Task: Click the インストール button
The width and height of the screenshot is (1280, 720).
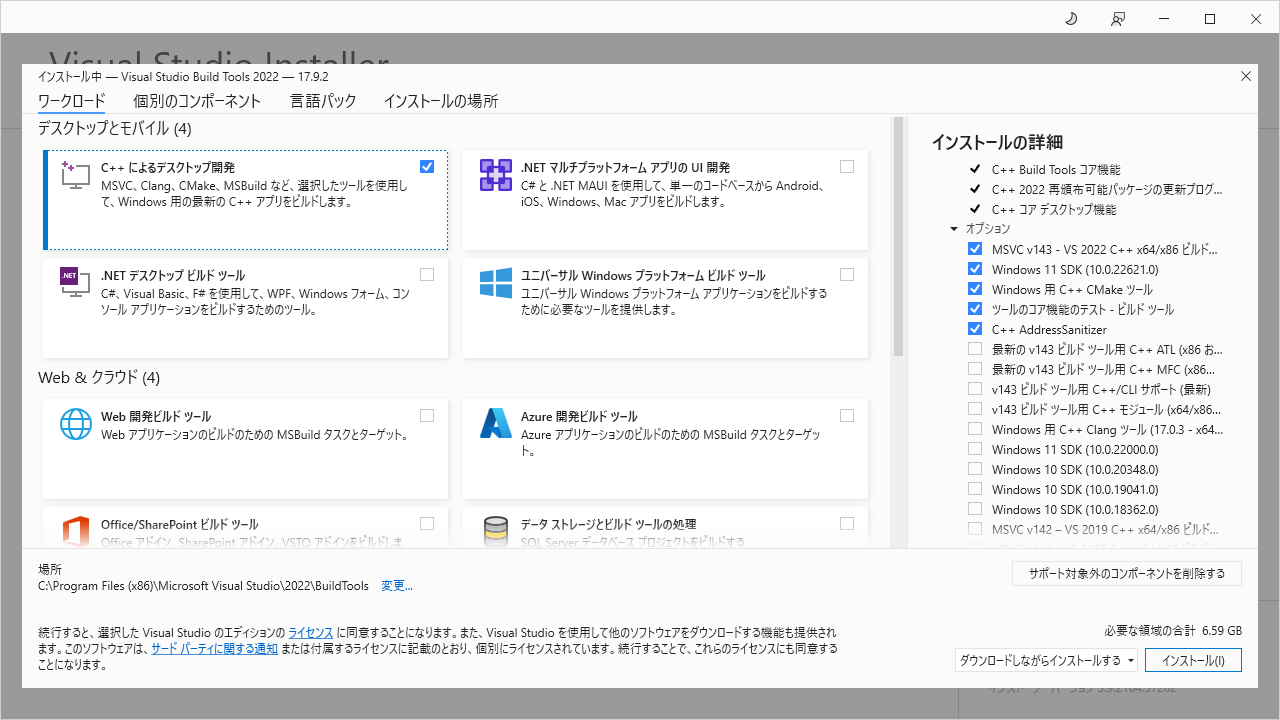Action: pyautogui.click(x=1193, y=660)
